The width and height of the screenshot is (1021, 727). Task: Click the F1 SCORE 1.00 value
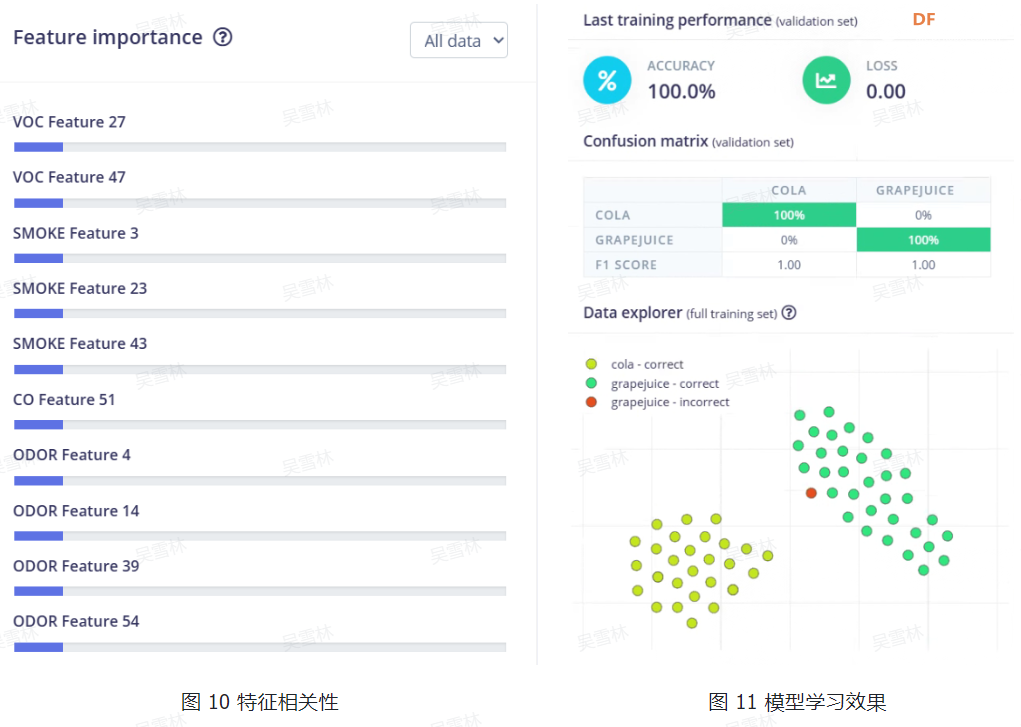pyautogui.click(x=788, y=264)
